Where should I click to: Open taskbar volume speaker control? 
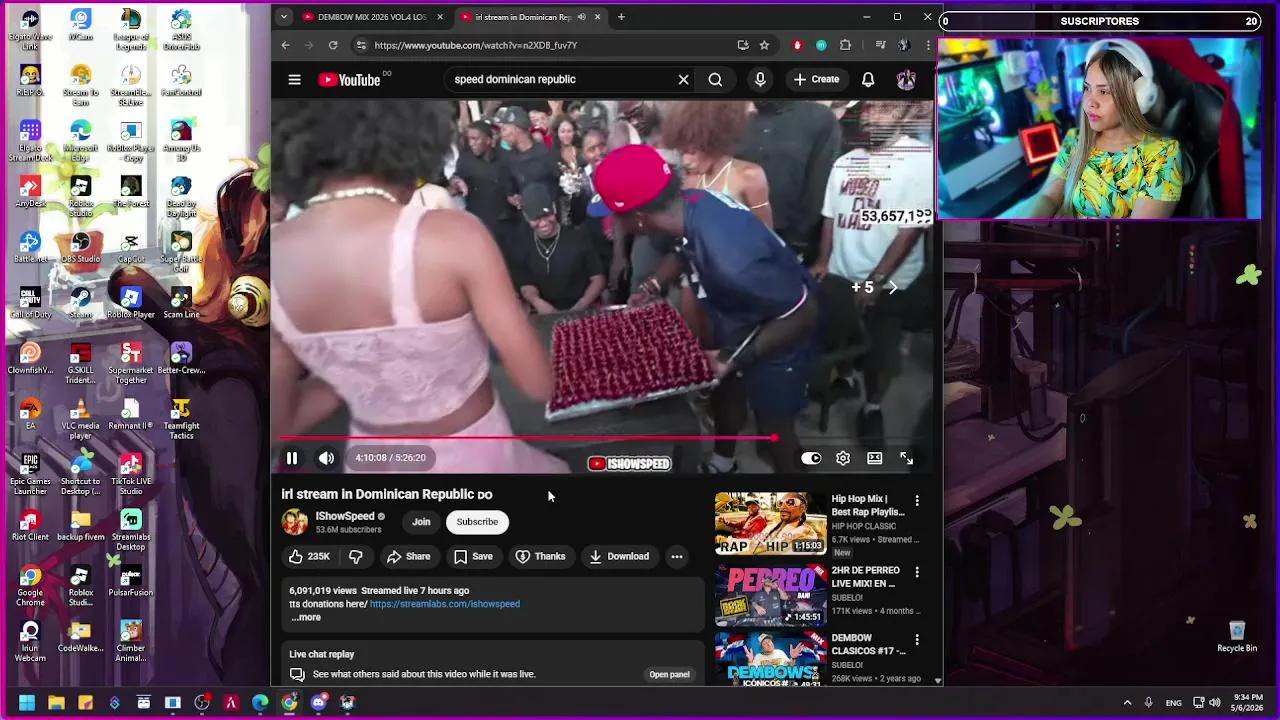1214,703
